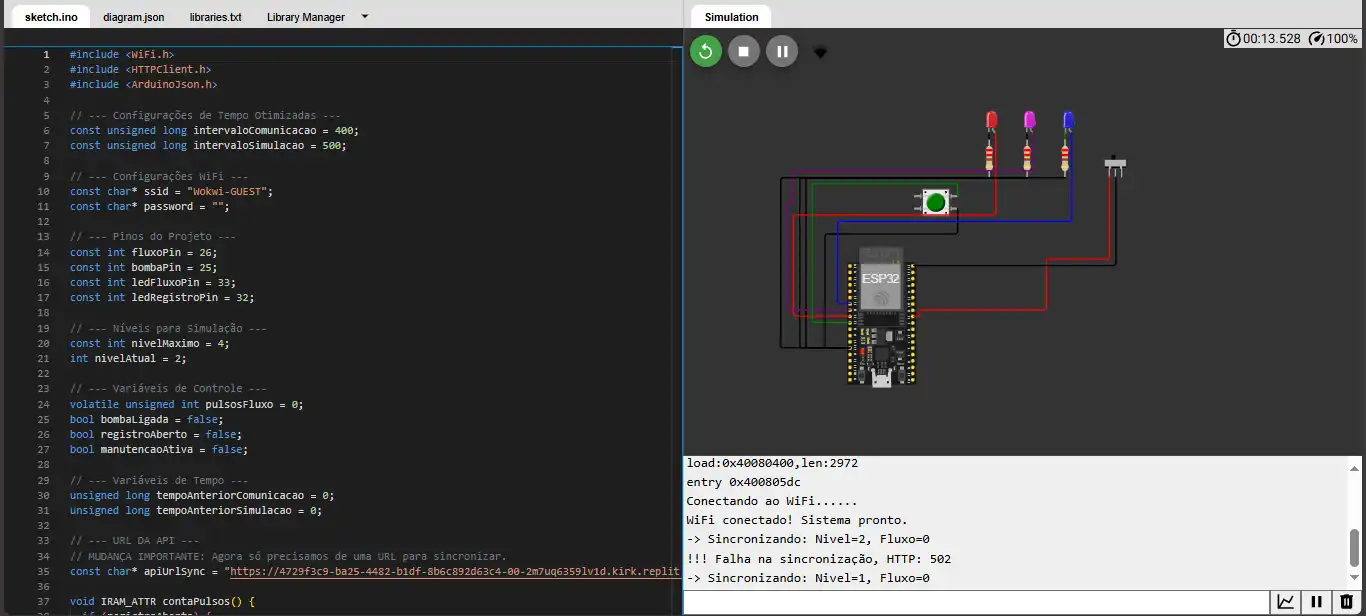Click the 'fluxoPin = 26' line
This screenshot has height=616, width=1366.
[143, 252]
